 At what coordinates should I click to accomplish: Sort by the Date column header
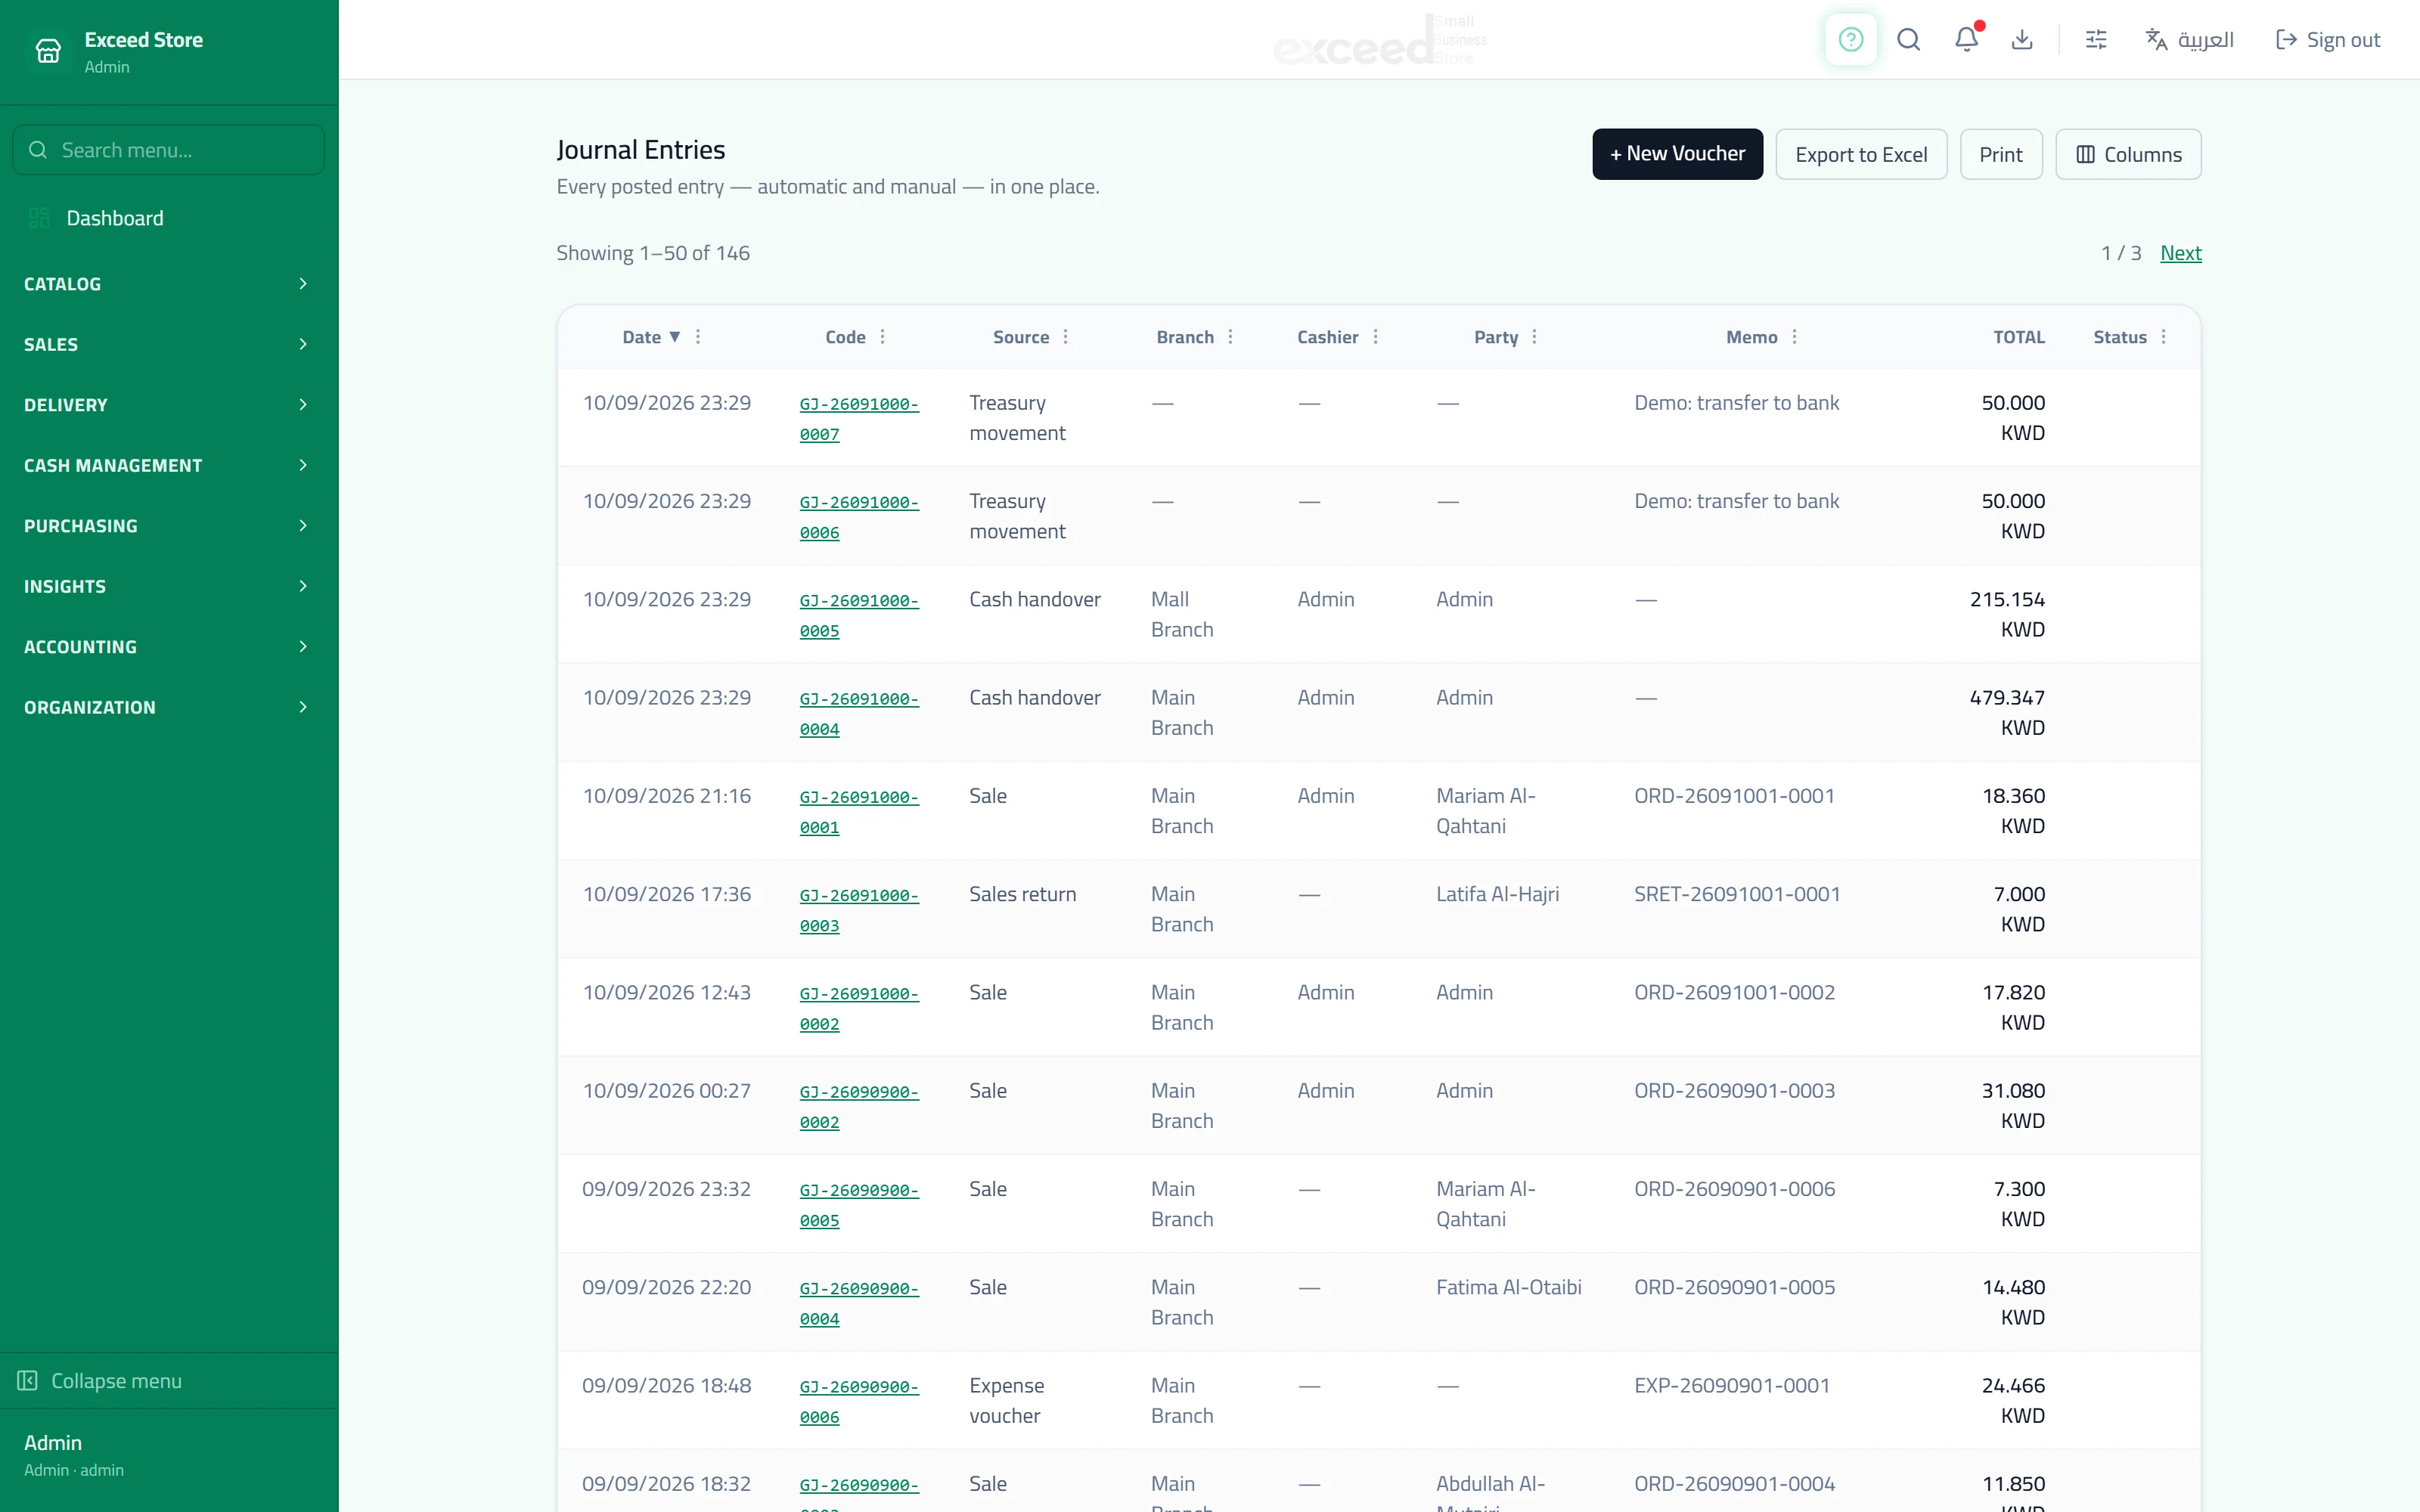coord(651,337)
